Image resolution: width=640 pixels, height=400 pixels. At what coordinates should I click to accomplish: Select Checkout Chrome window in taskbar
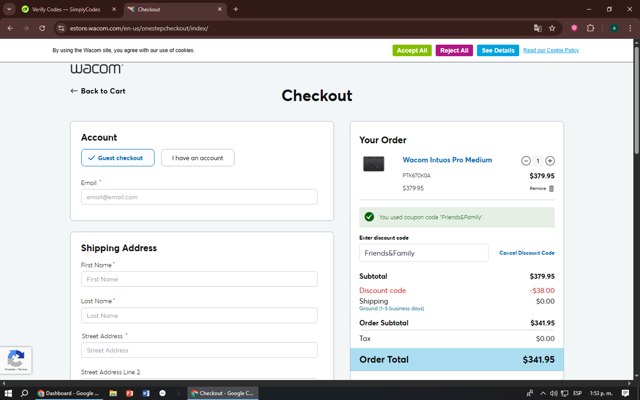click(223, 393)
